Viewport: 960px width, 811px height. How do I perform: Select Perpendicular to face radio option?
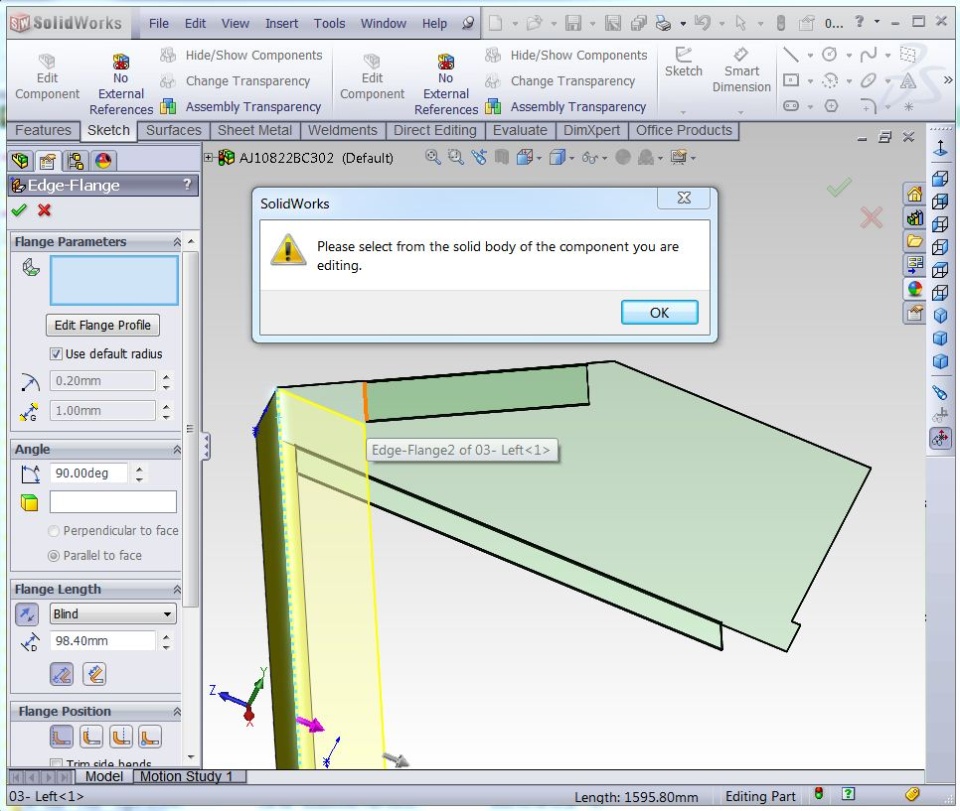54,531
